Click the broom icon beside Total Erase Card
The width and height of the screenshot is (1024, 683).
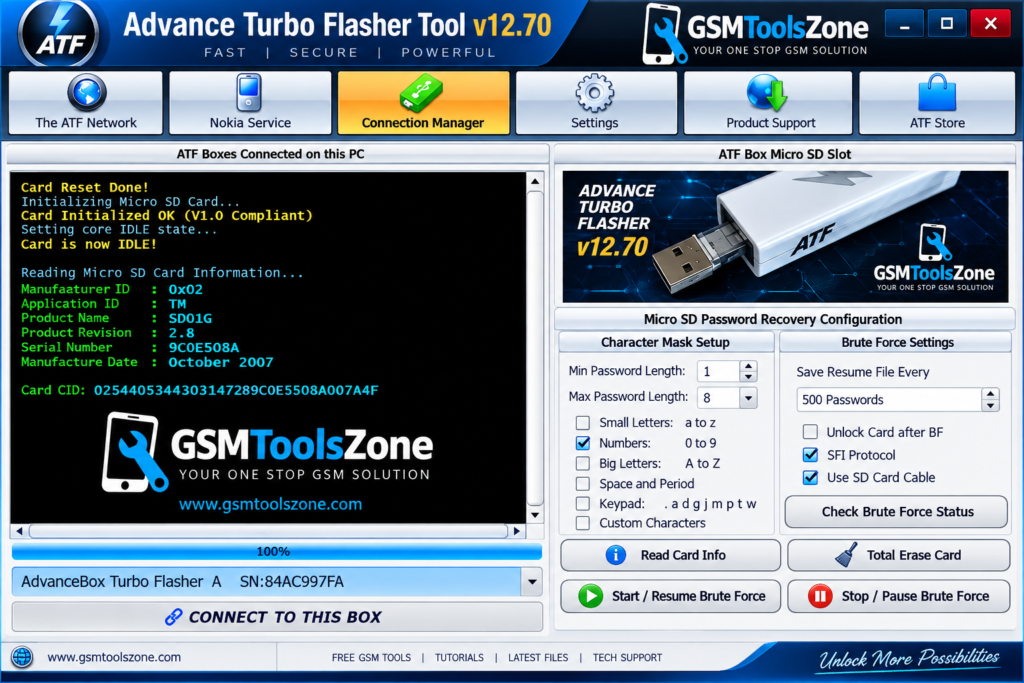(x=846, y=555)
